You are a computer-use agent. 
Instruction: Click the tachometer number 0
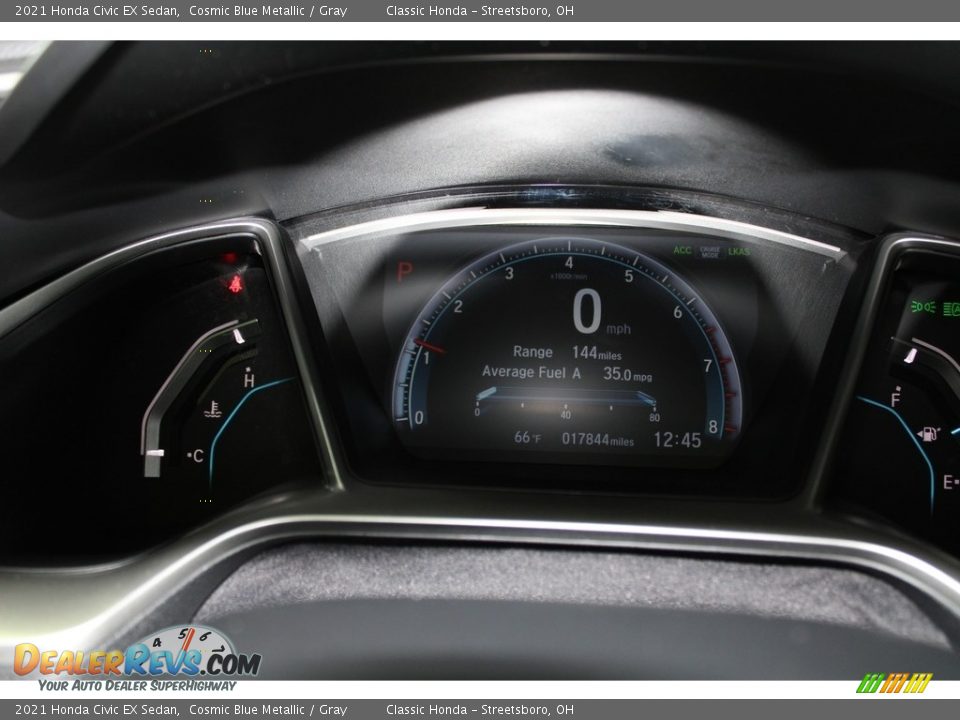(419, 418)
